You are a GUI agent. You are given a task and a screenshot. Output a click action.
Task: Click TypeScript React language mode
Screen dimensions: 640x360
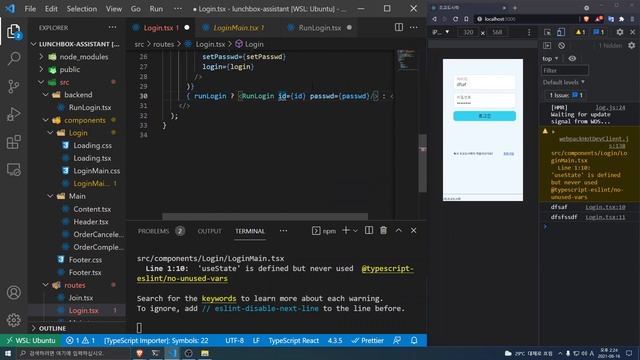click(x=293, y=340)
